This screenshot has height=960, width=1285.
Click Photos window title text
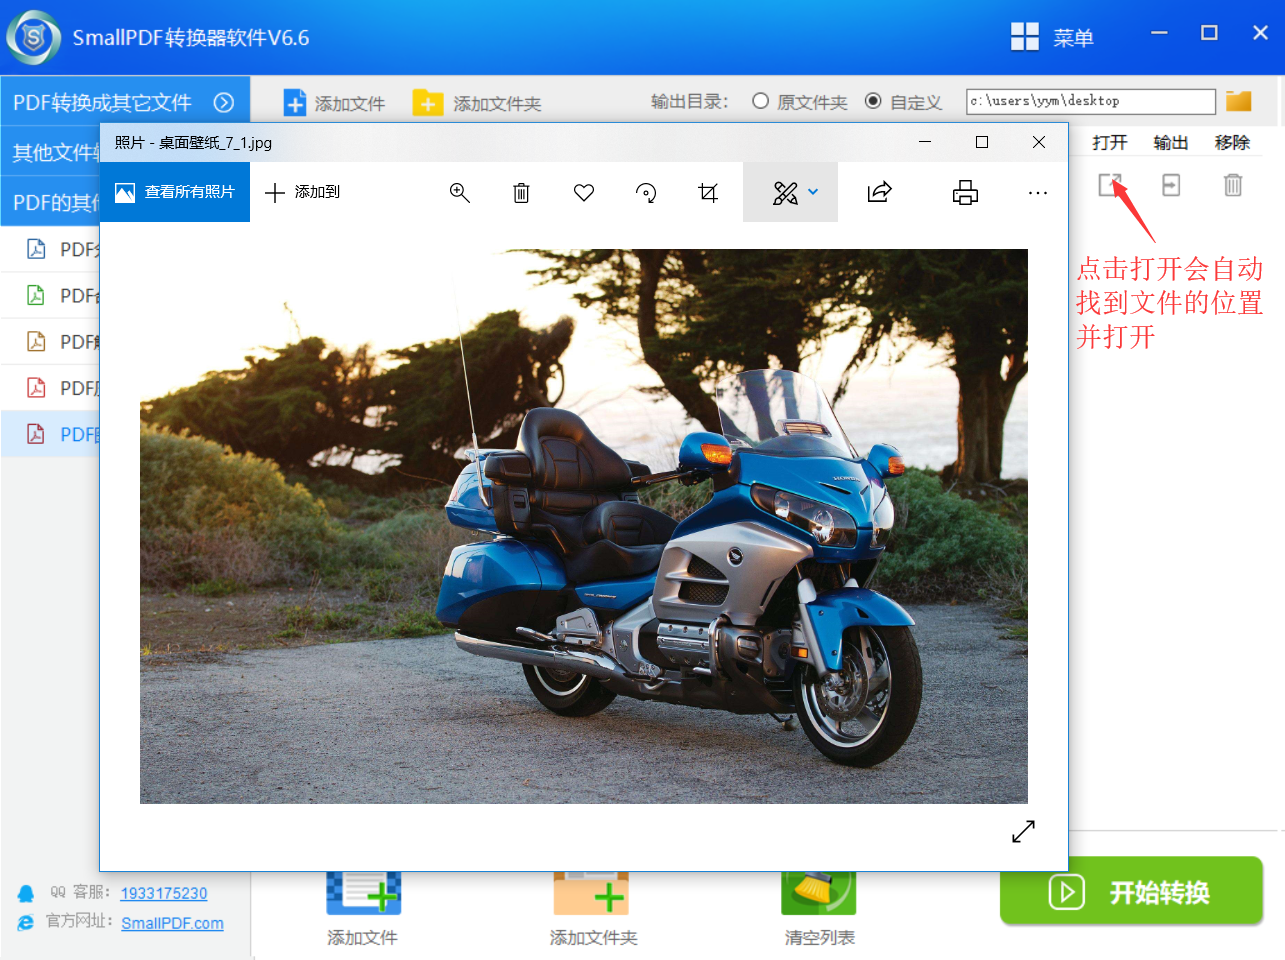(x=193, y=142)
